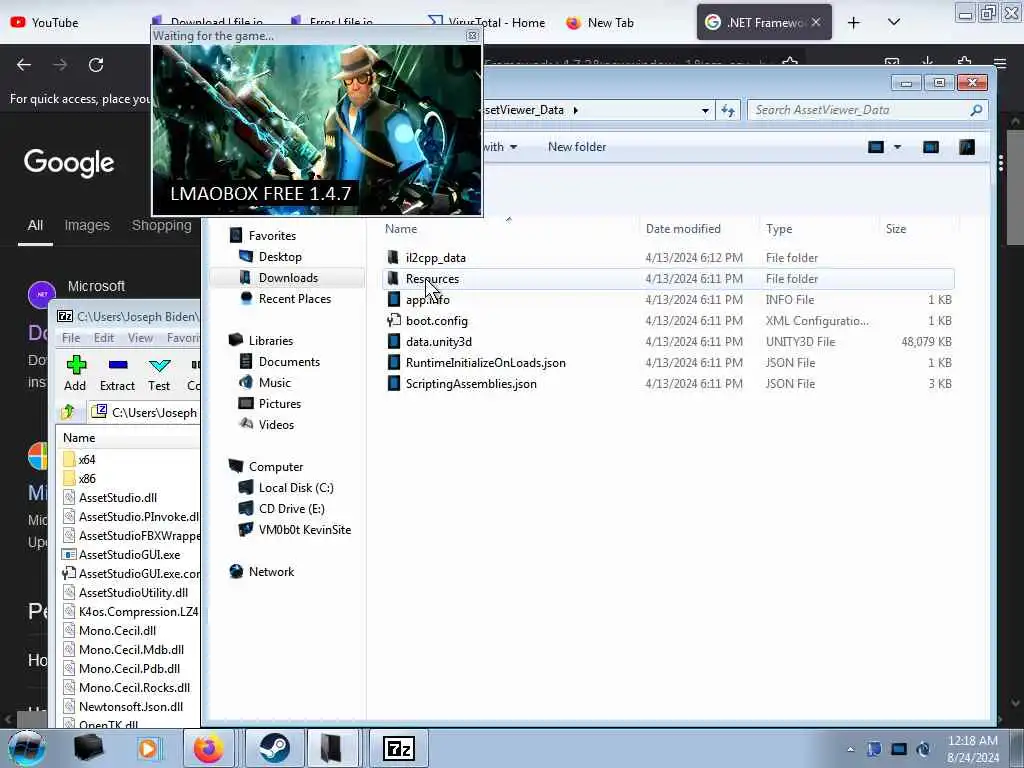
Task: Select the Images search filter
Action: click(x=87, y=225)
